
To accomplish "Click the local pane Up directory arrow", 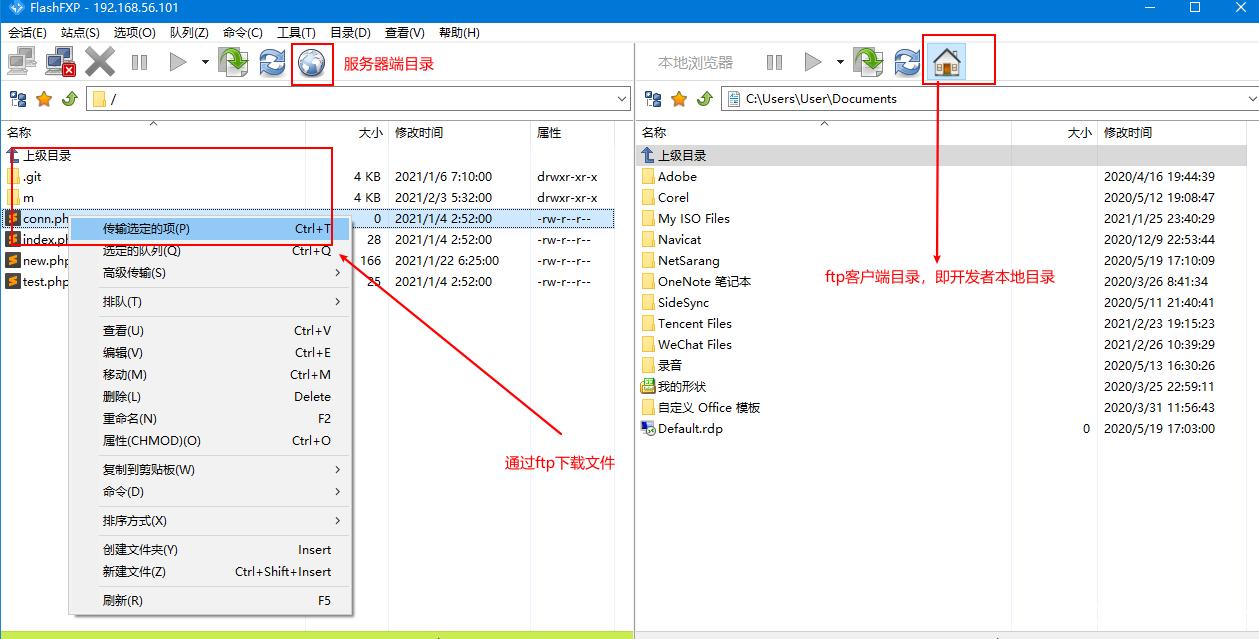I will [704, 99].
